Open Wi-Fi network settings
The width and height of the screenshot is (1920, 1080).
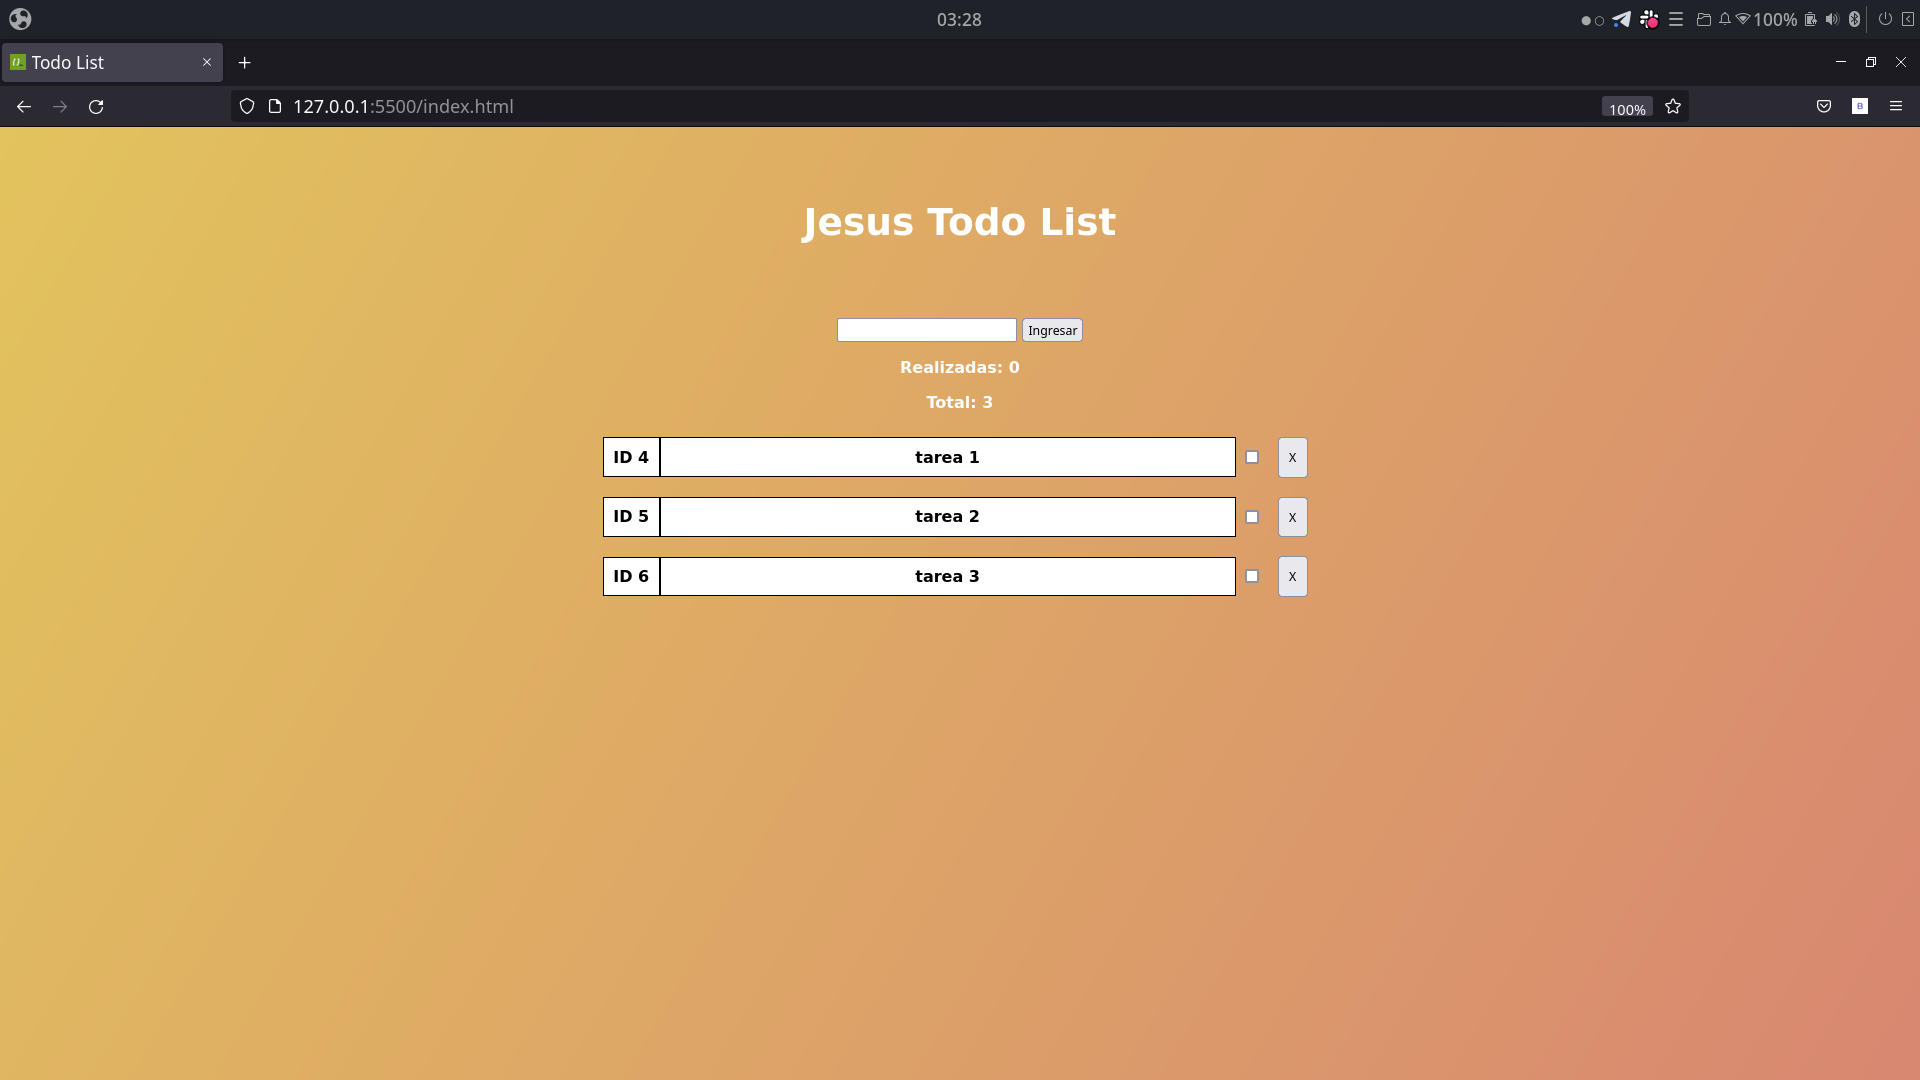pyautogui.click(x=1743, y=19)
